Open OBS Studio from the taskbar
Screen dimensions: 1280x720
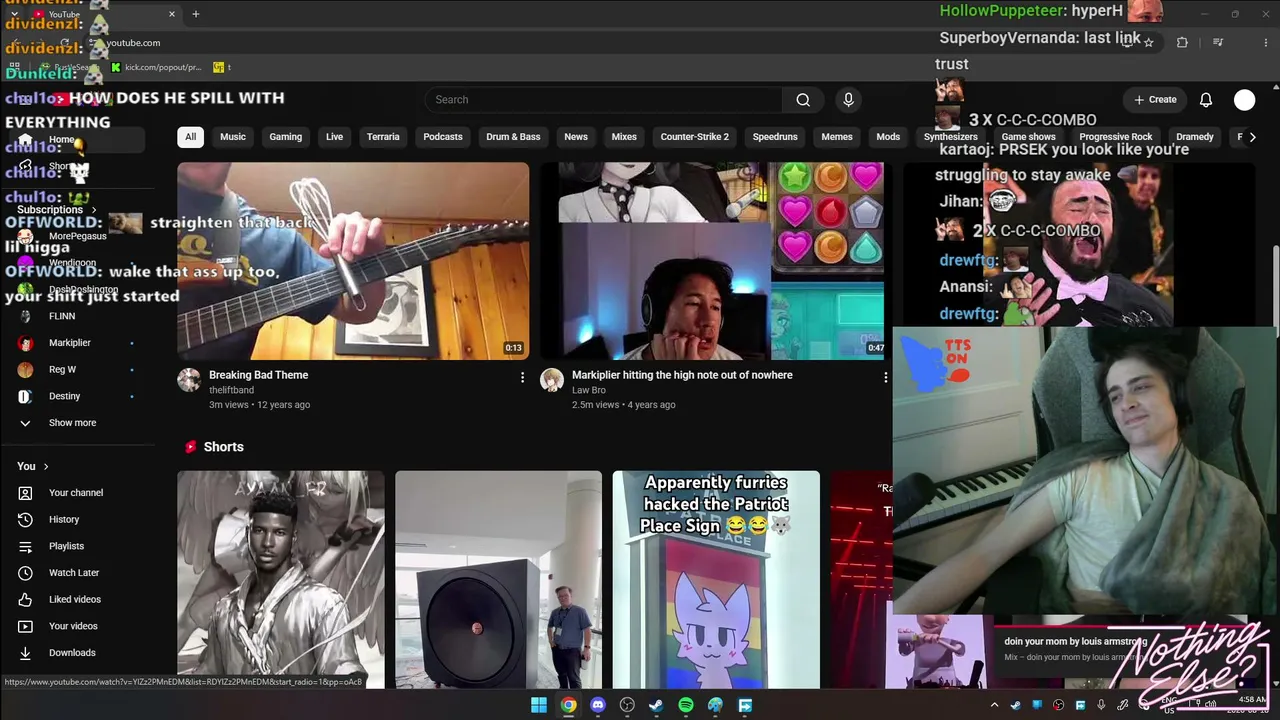click(x=627, y=705)
